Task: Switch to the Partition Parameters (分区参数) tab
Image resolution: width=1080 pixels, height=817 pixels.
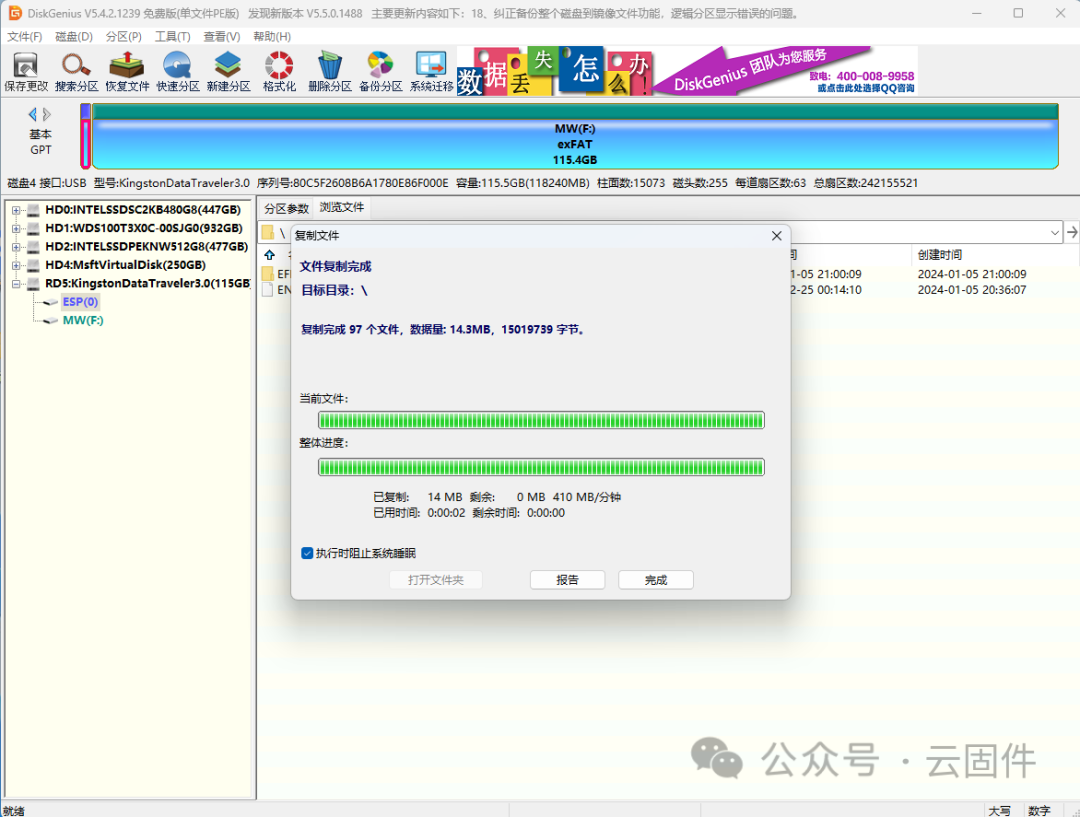Action: [287, 208]
